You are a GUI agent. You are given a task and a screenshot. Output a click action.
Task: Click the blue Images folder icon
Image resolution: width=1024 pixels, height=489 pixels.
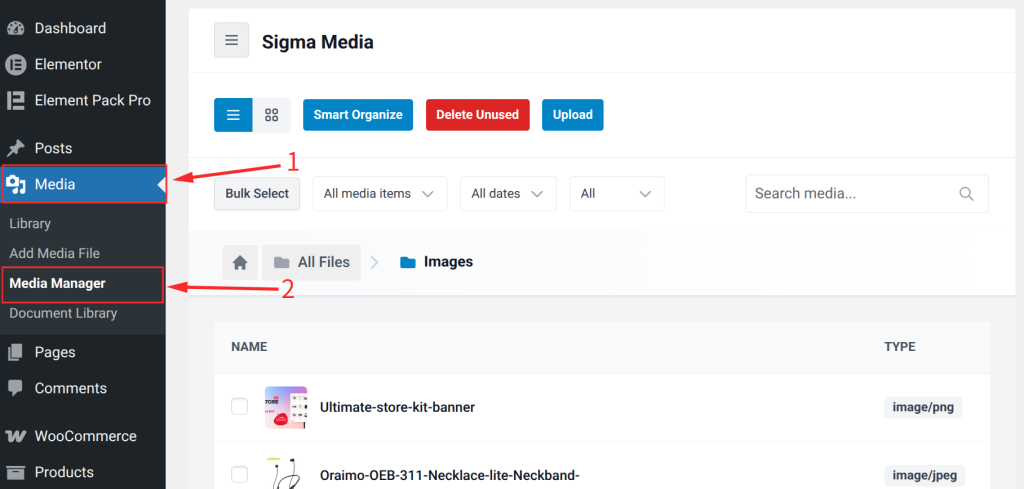coord(408,262)
